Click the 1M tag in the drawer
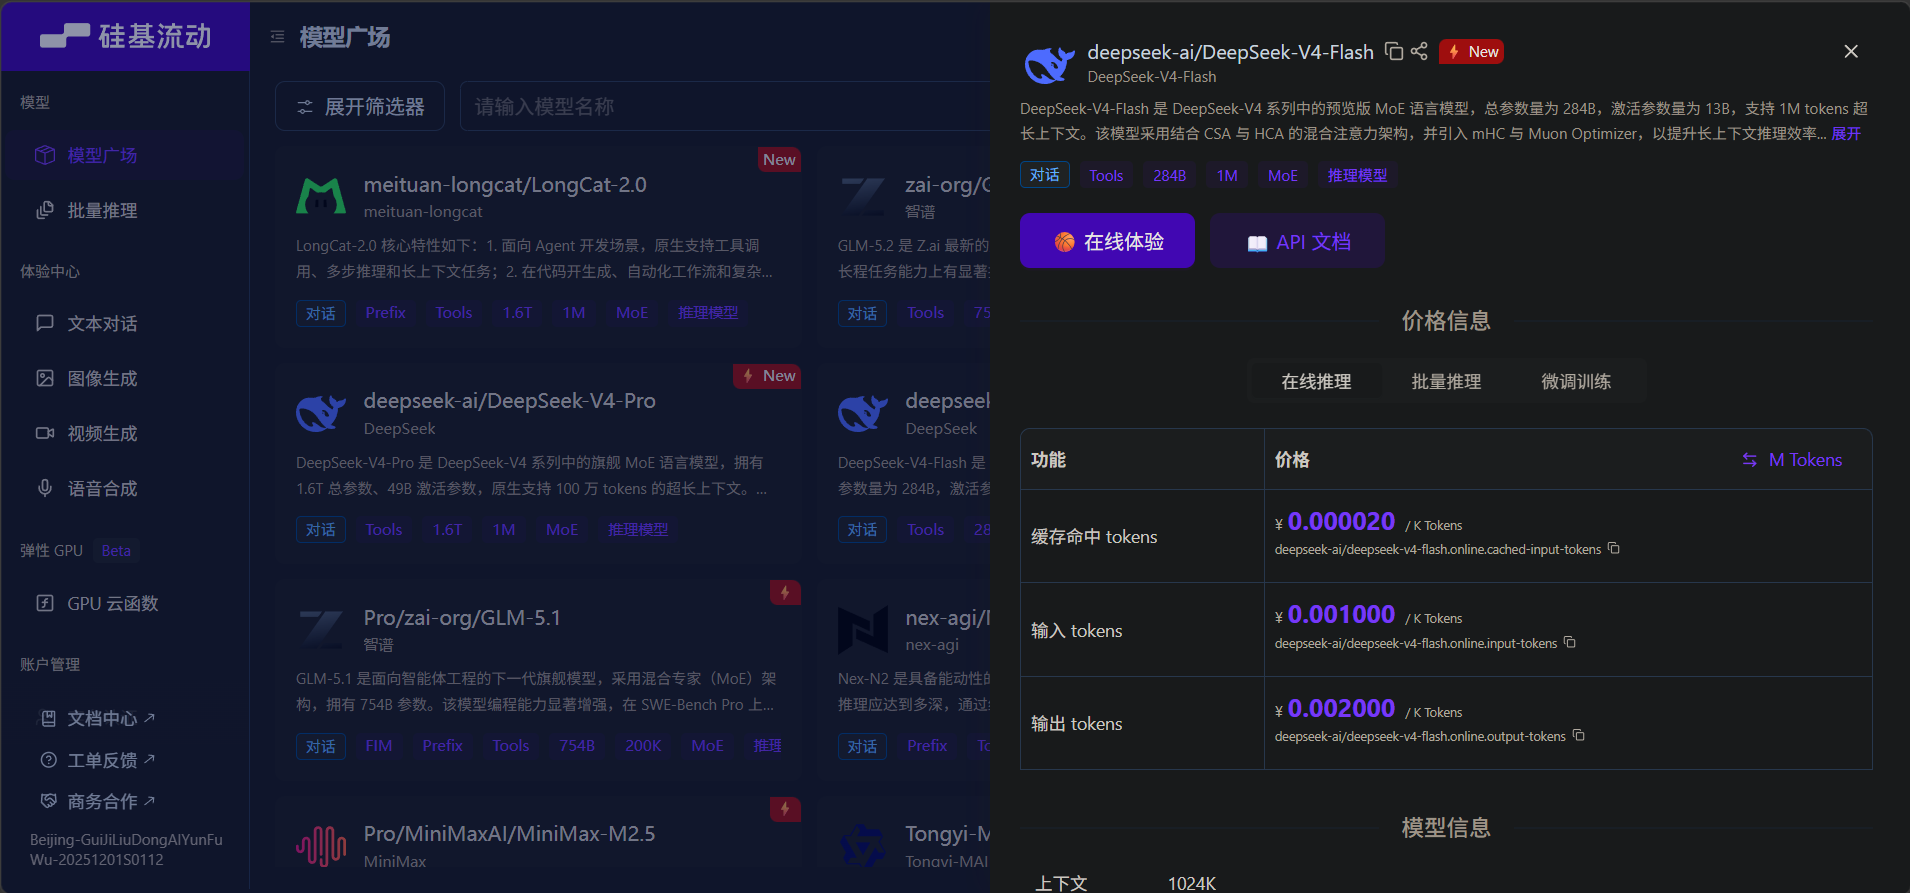Screen dimensions: 1910x893 click(1227, 175)
